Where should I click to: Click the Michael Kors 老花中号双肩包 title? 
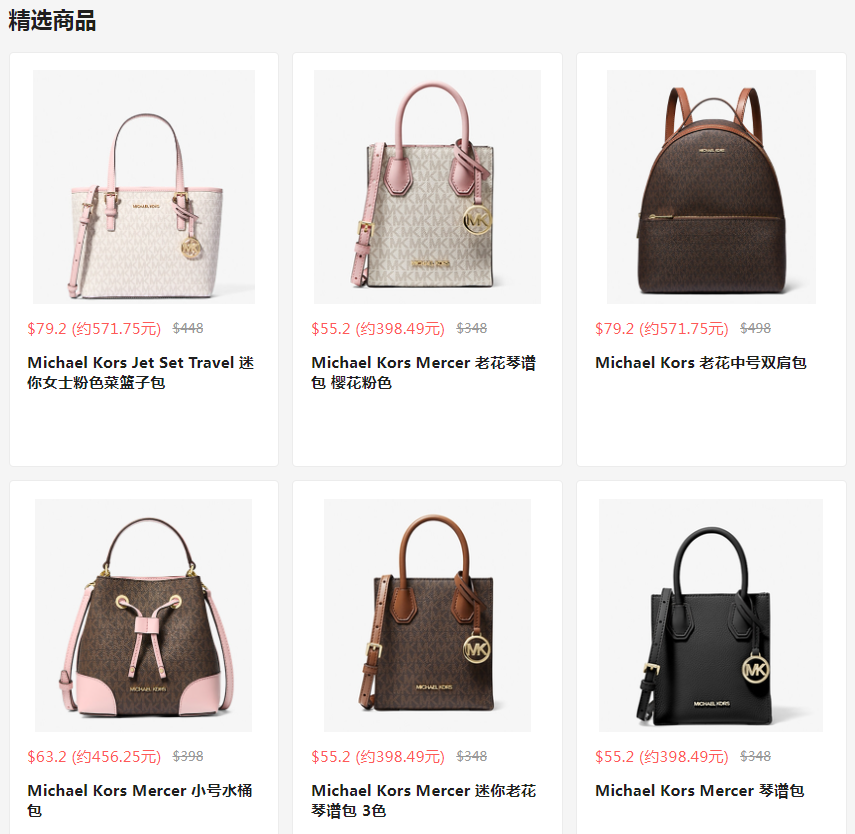tap(701, 363)
